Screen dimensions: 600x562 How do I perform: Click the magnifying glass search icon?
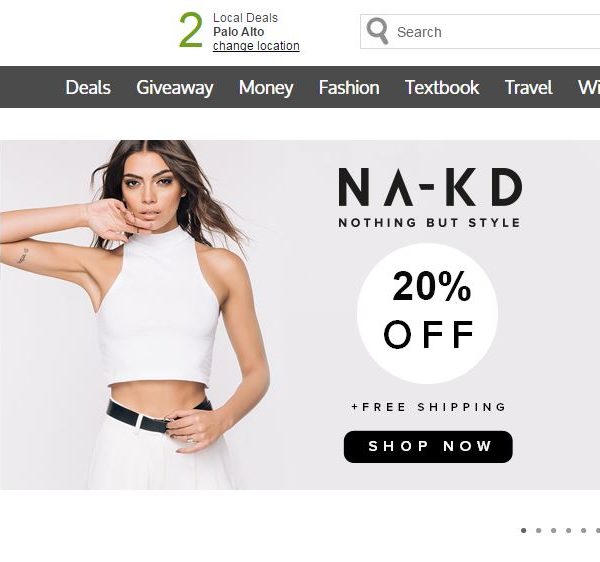[x=377, y=31]
